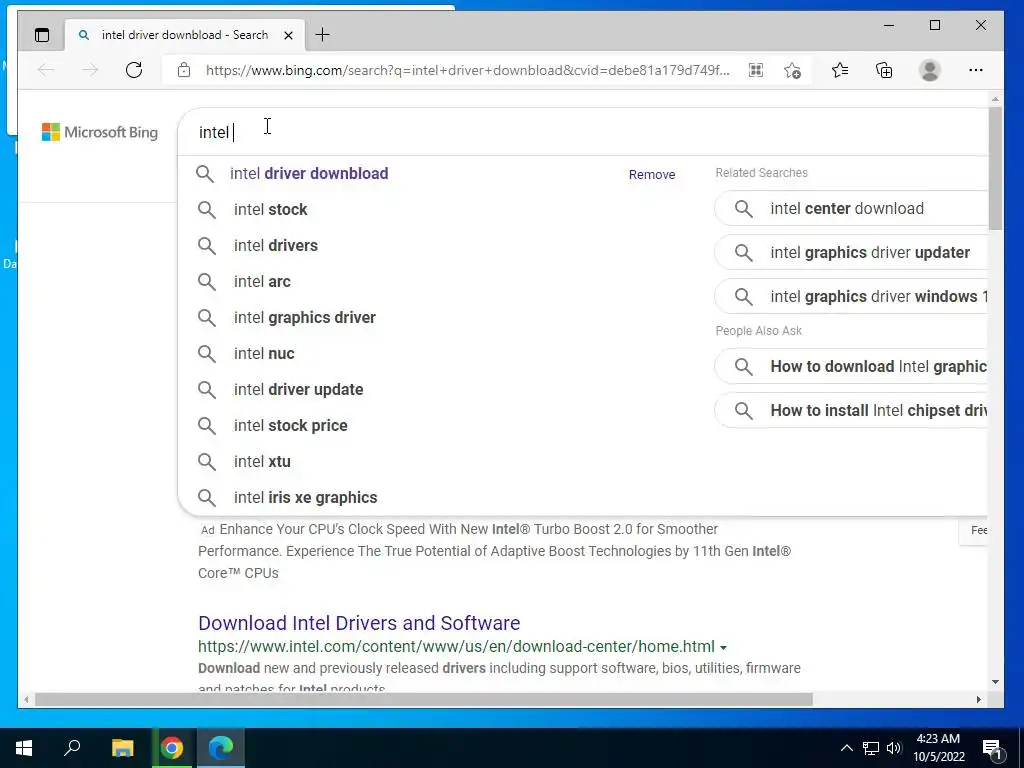Viewport: 1024px width, 768px height.
Task: Select suggestion intel nuc
Action: (x=264, y=353)
